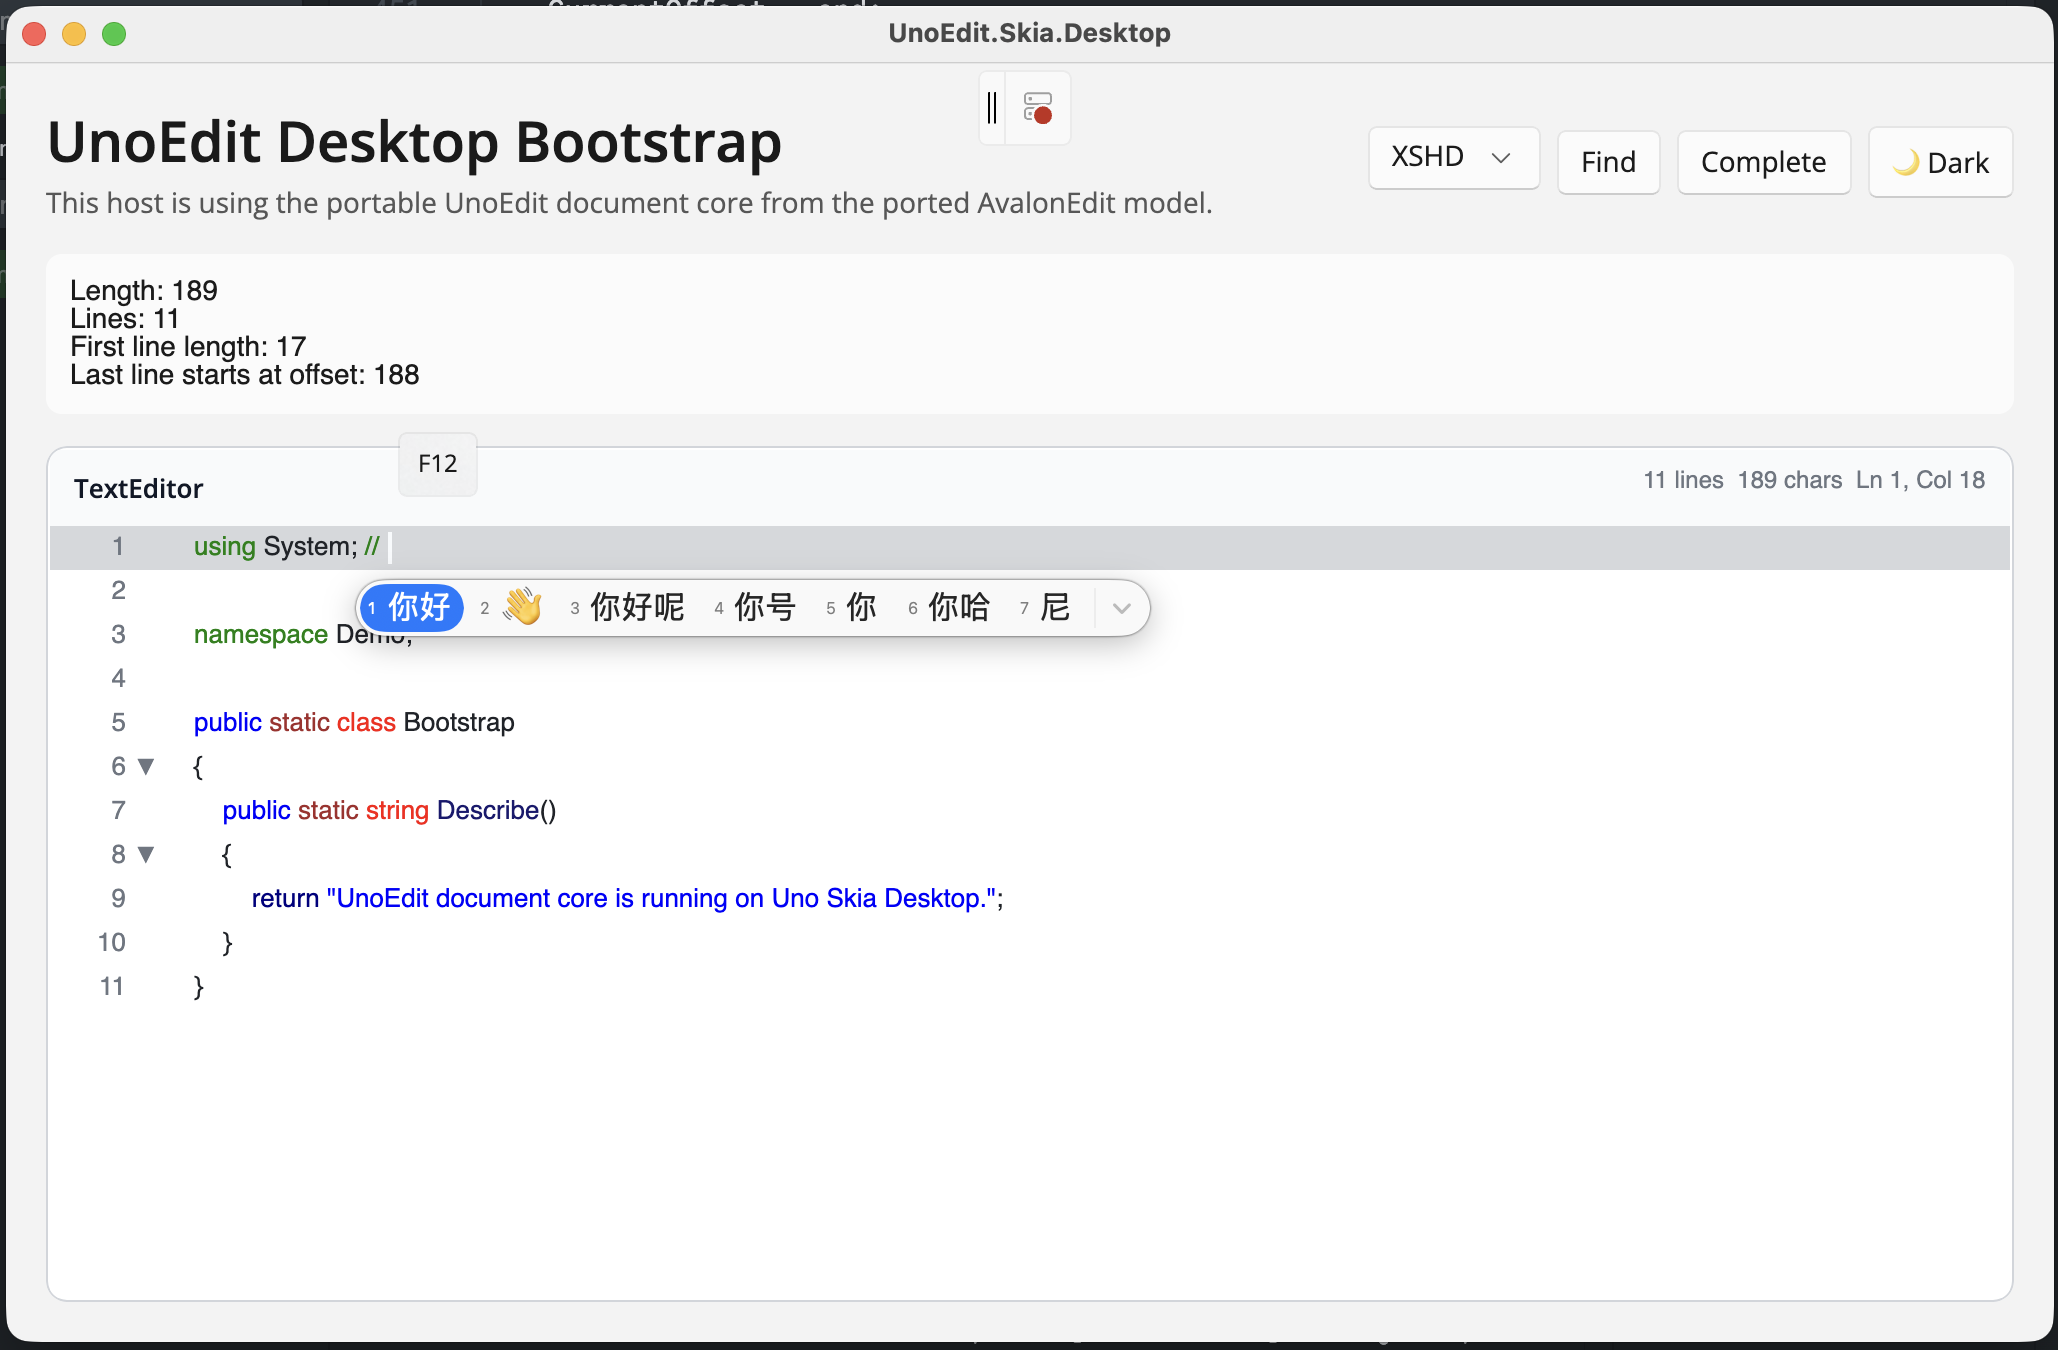The width and height of the screenshot is (2058, 1350).
Task: Collapse the fold triangle on line 6
Action: coord(146,767)
